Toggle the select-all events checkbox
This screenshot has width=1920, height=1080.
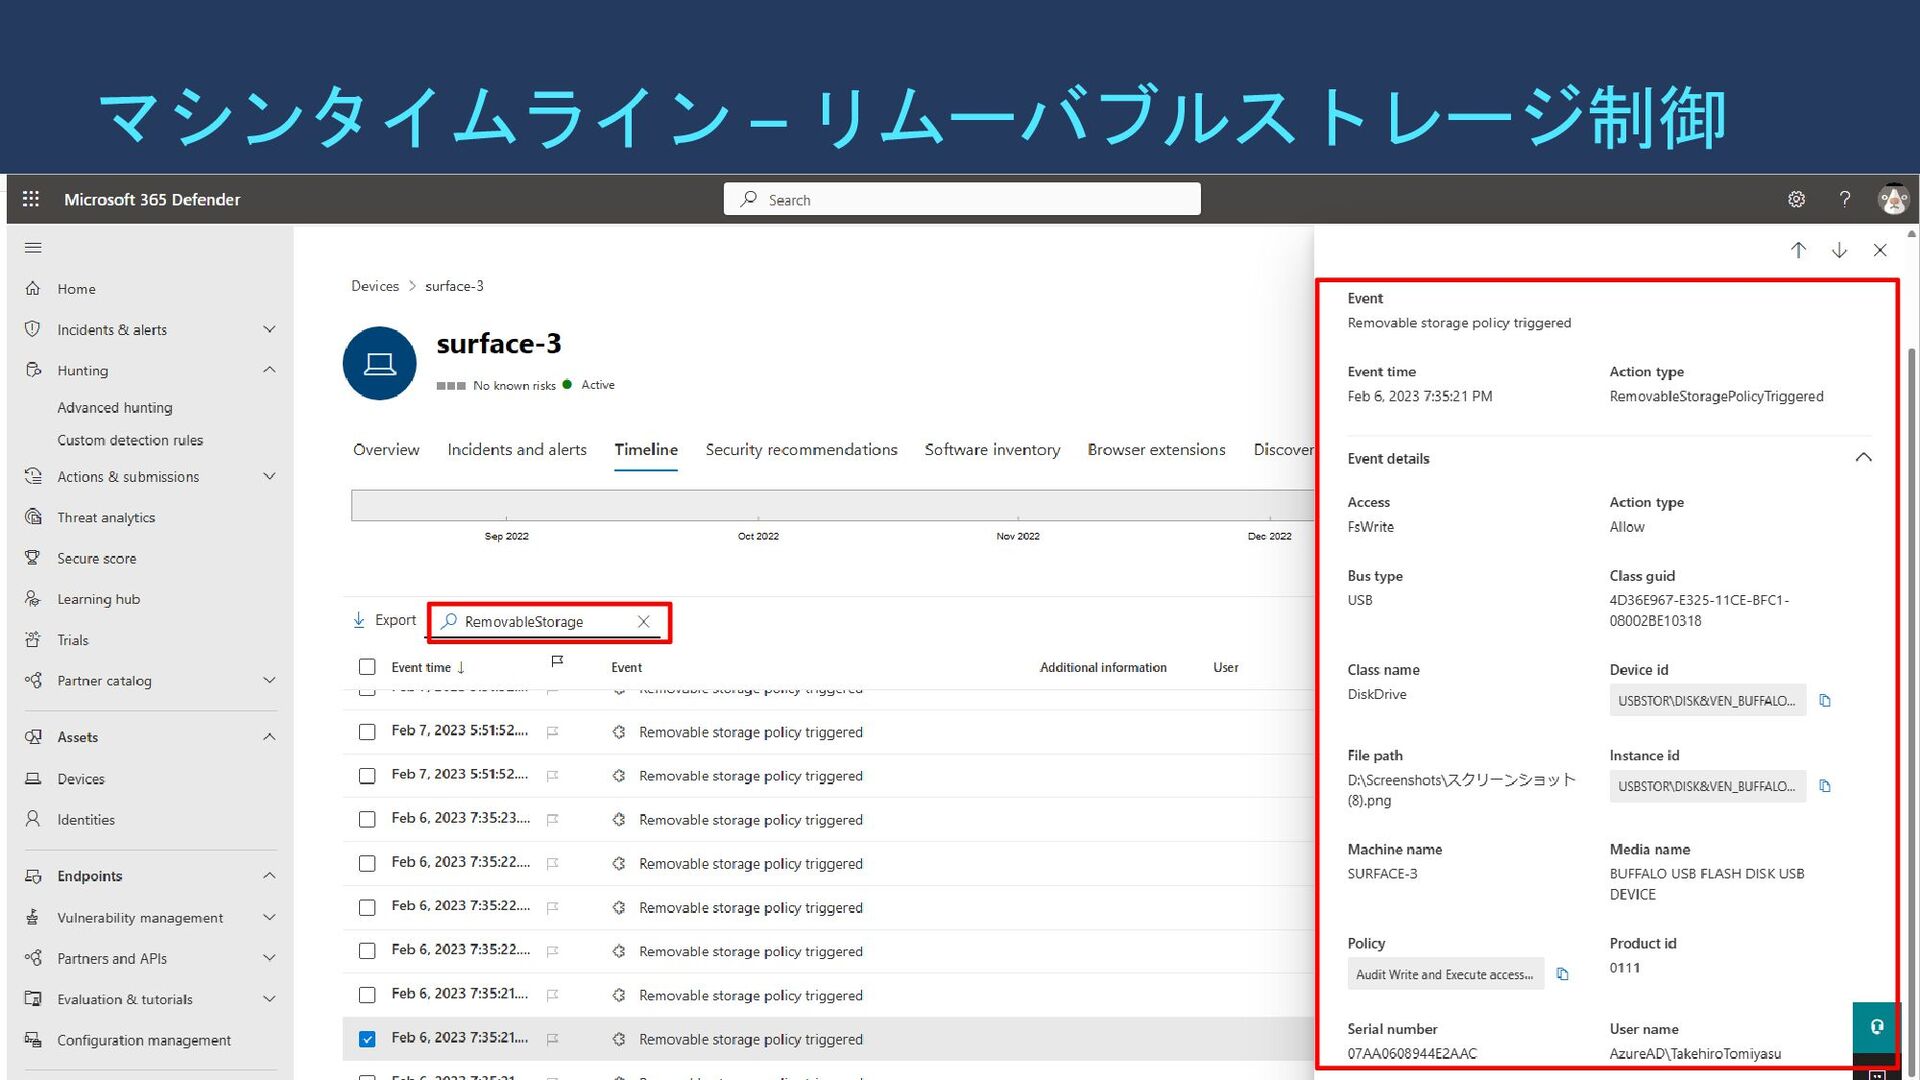tap(367, 667)
